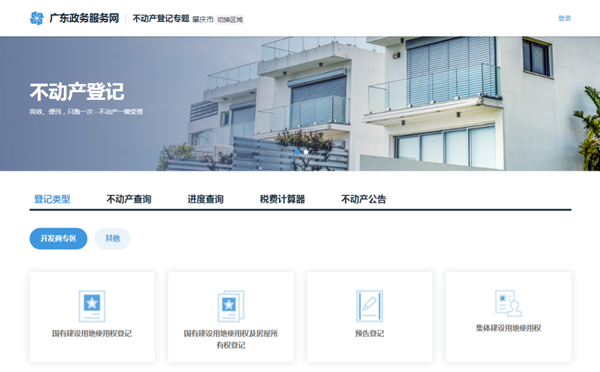Click the 不动产登记 banner image

point(300,103)
